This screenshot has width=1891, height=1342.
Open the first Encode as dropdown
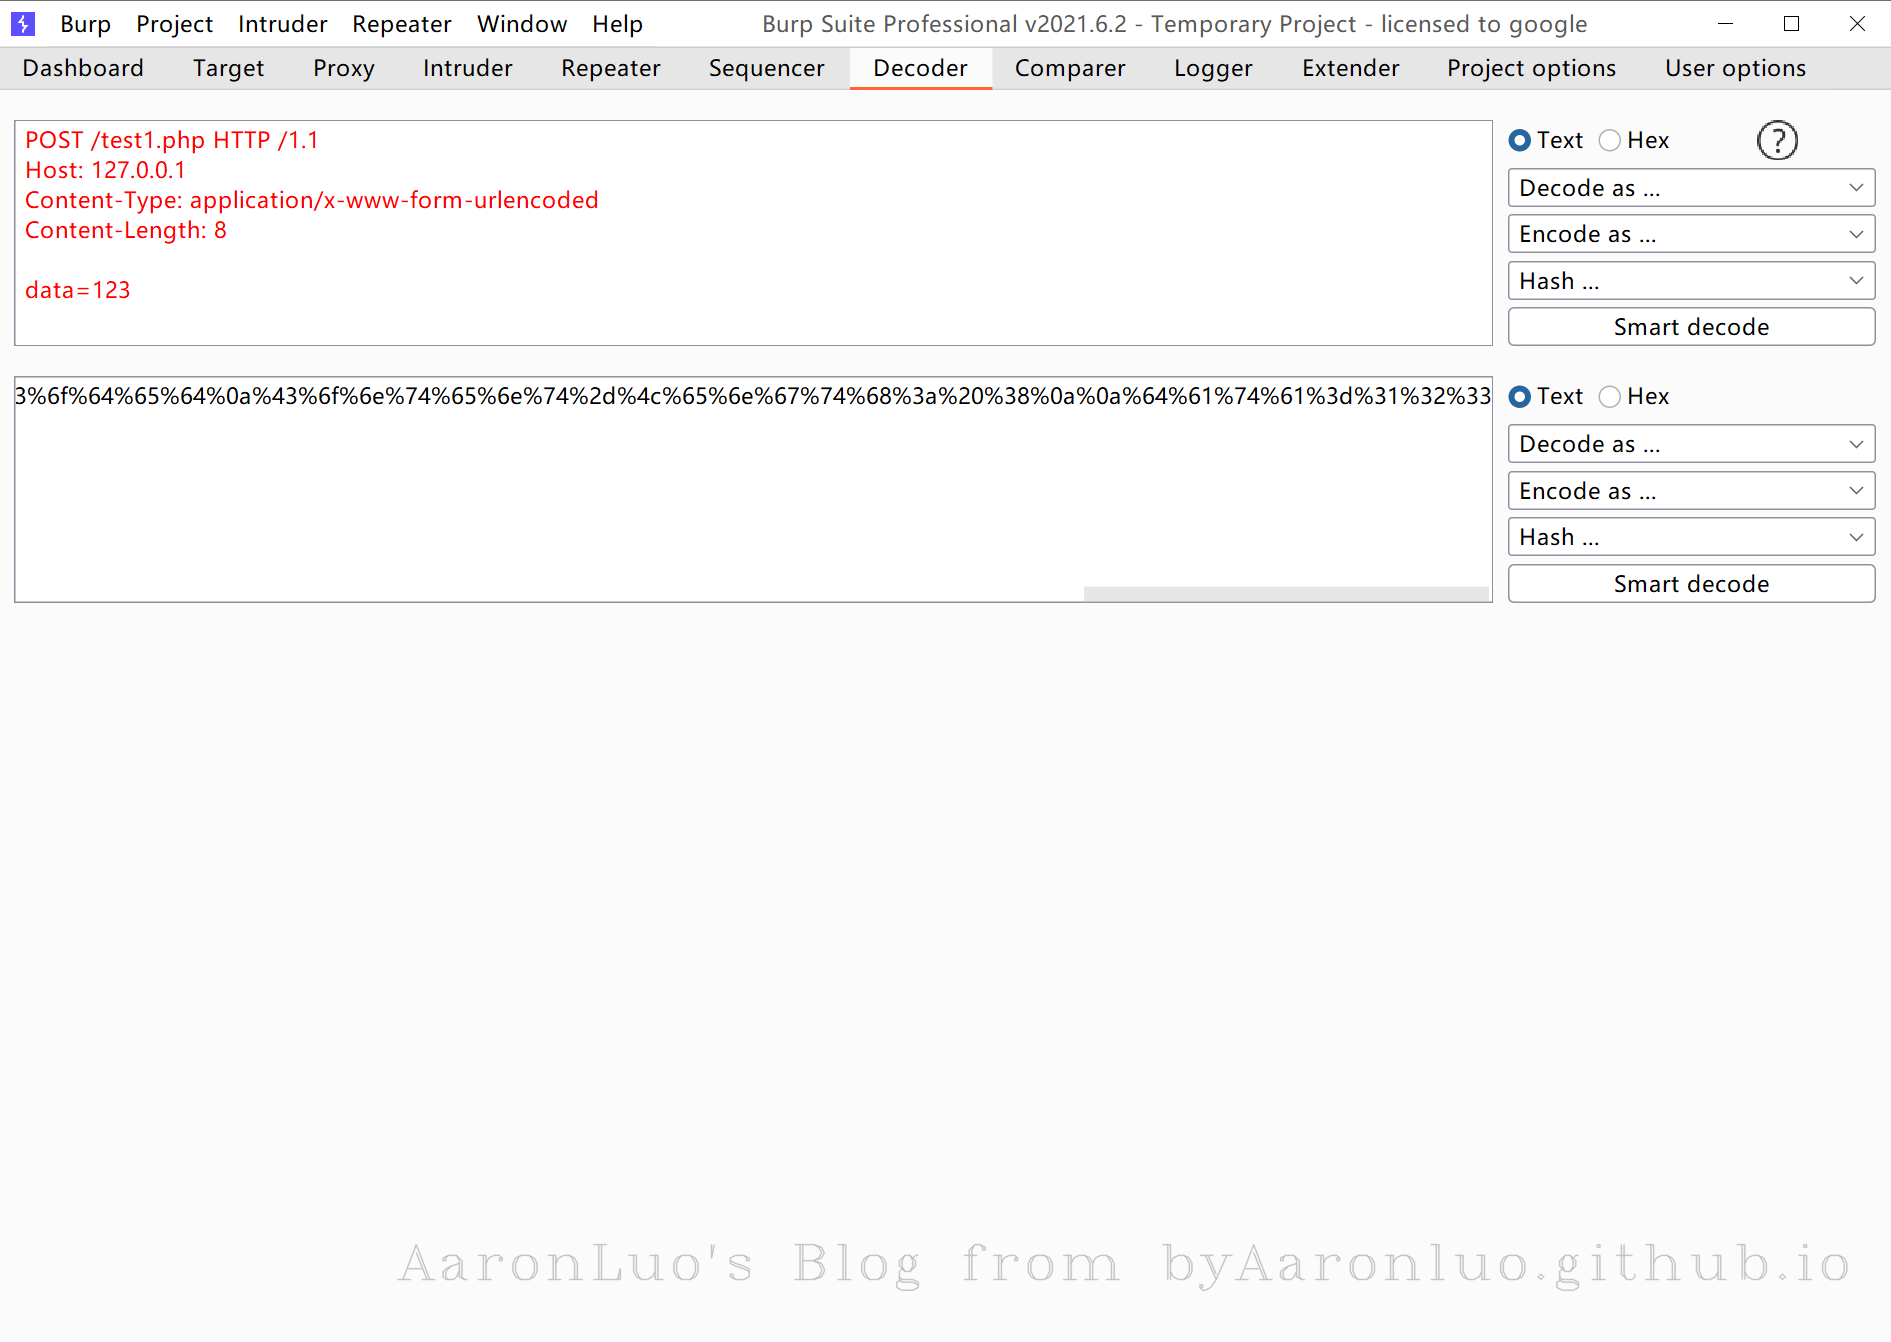(x=1691, y=234)
